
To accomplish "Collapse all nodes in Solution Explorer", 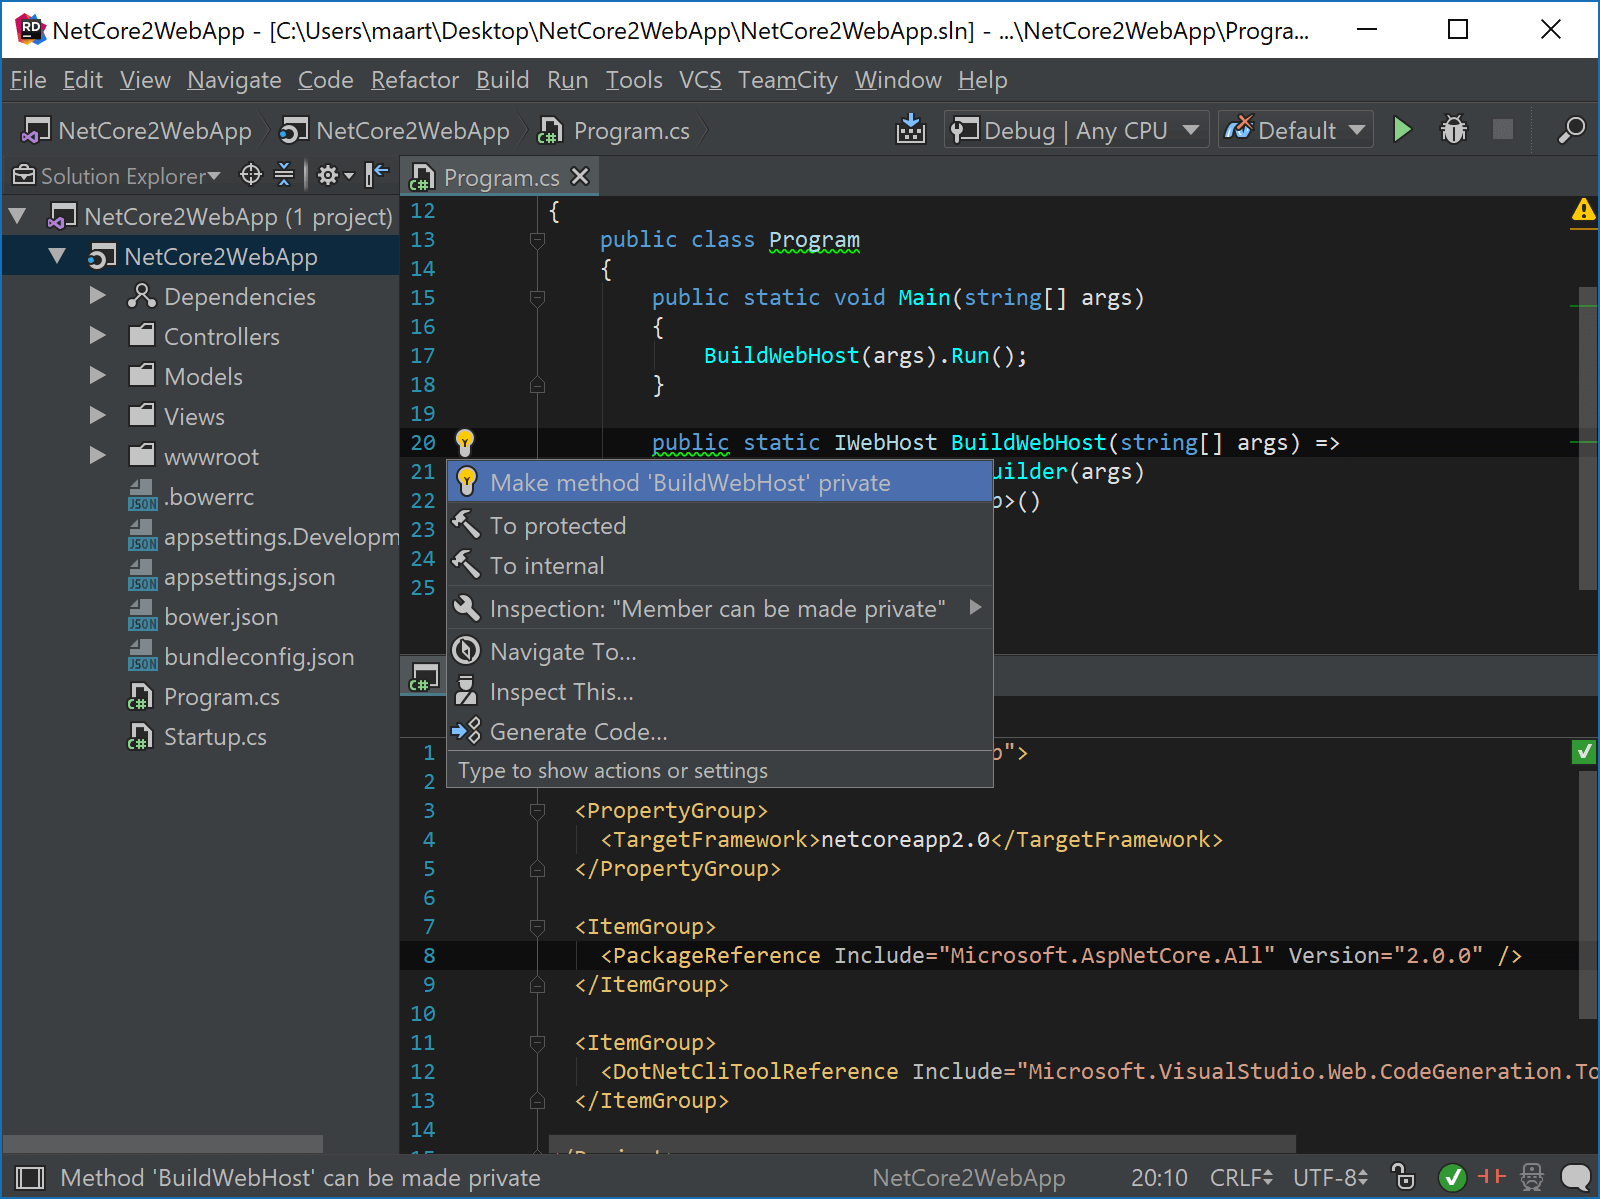I will (x=284, y=175).
